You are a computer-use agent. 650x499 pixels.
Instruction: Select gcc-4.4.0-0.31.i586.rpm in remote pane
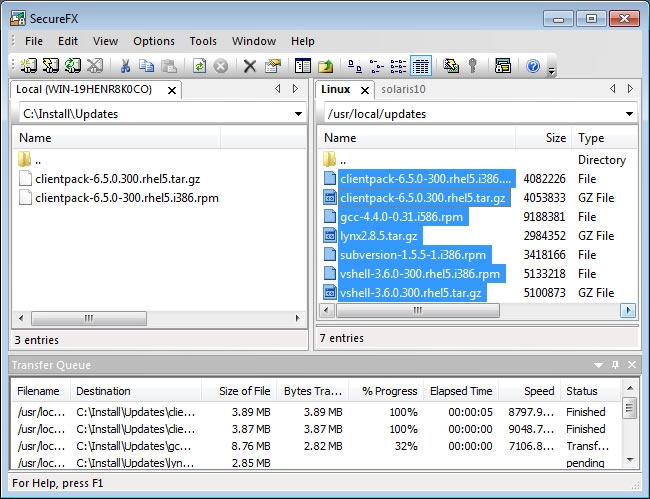(401, 217)
